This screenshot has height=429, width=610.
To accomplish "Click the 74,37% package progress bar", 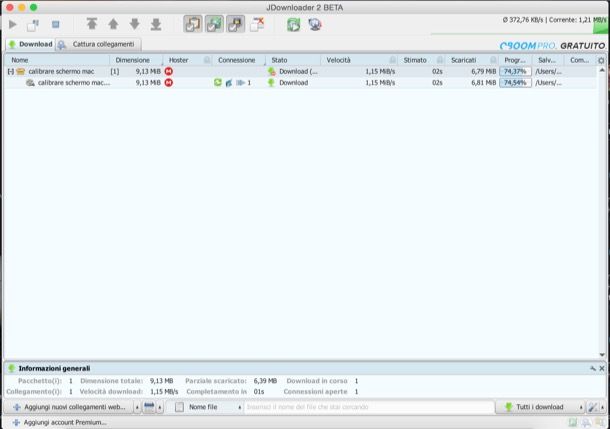I will pos(515,72).
